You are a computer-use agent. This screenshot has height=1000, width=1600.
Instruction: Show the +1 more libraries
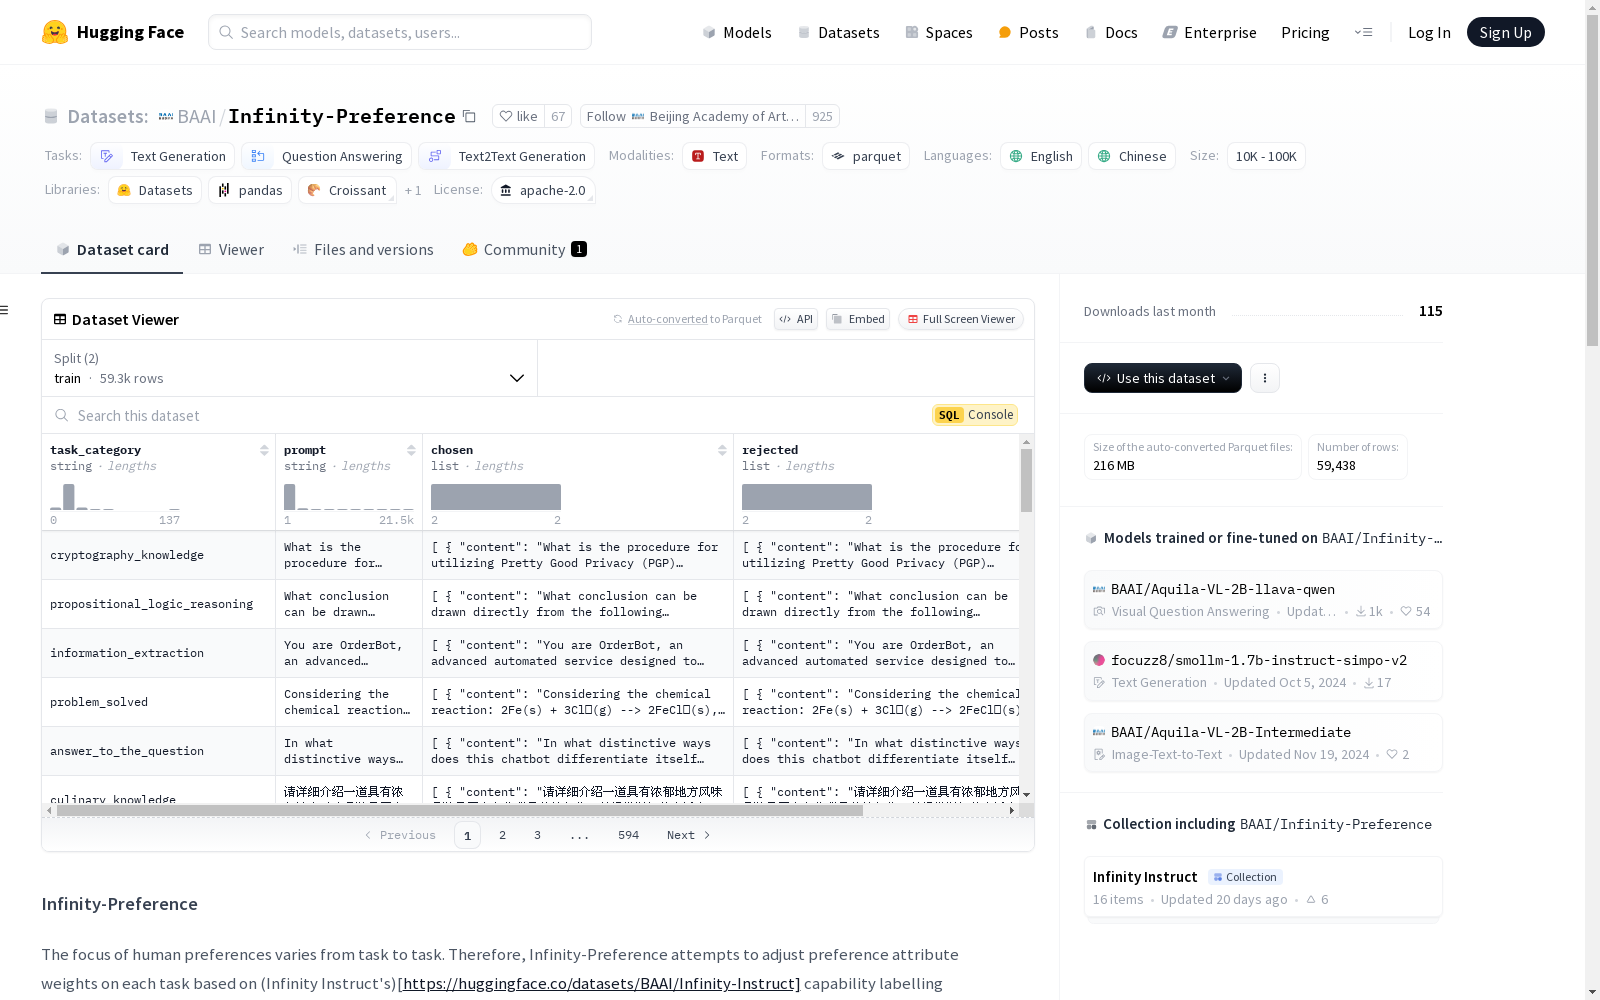click(x=413, y=190)
